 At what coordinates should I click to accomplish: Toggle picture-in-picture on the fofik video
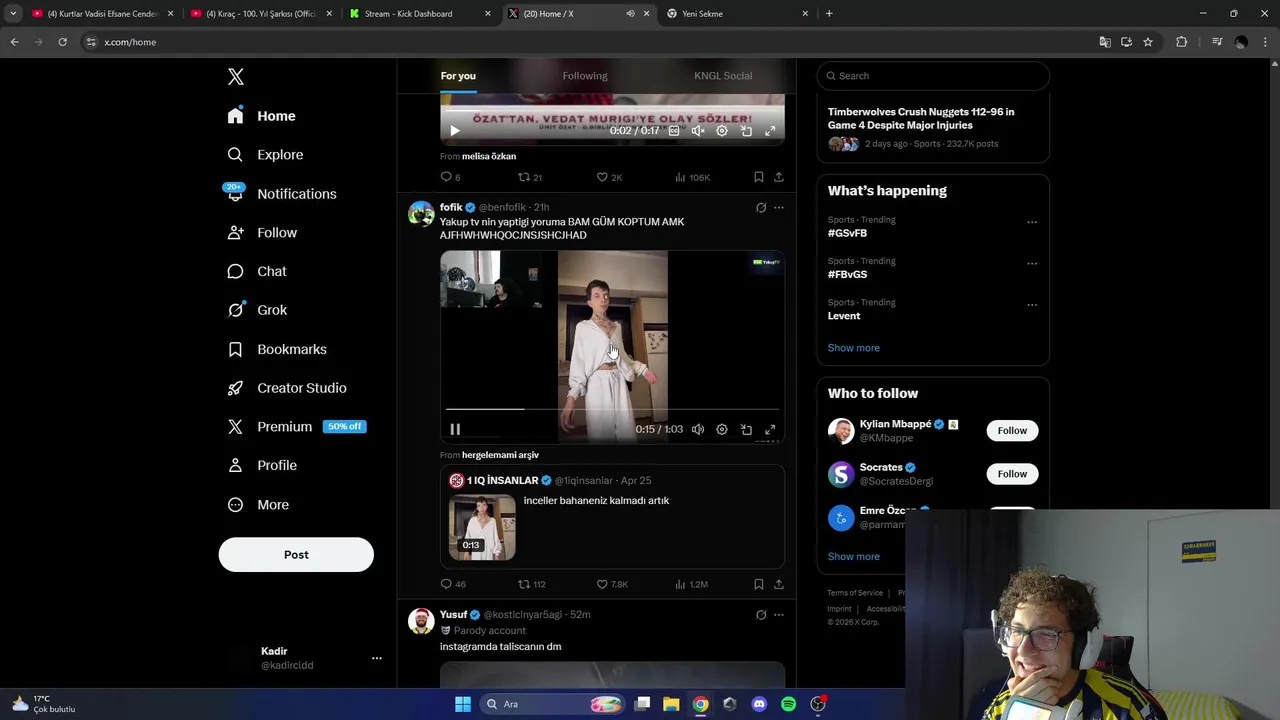[x=746, y=430]
